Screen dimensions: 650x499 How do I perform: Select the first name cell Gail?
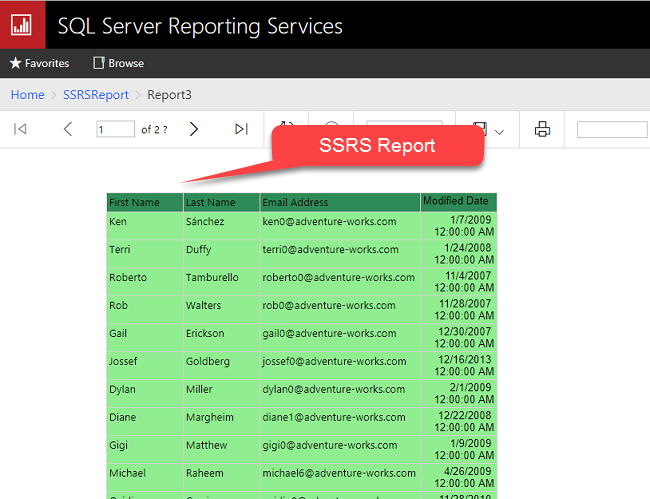click(x=145, y=338)
